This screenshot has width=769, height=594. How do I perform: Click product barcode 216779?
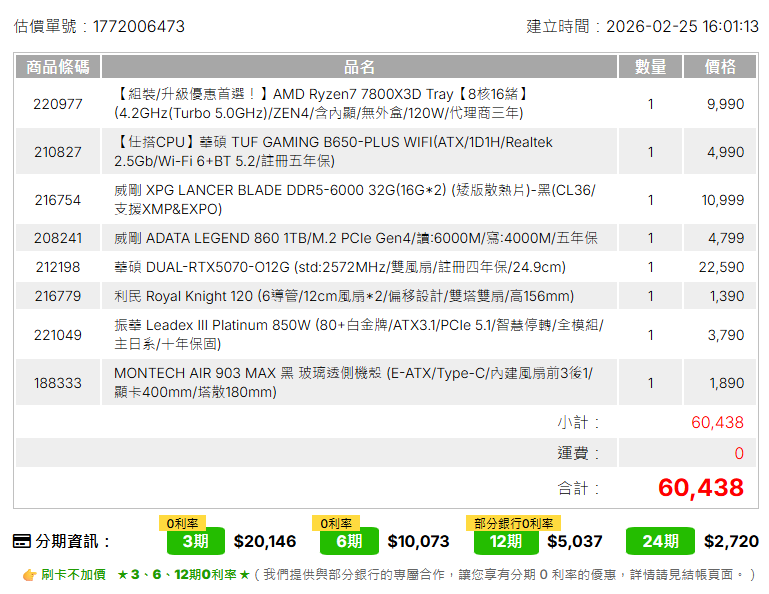(x=58, y=296)
